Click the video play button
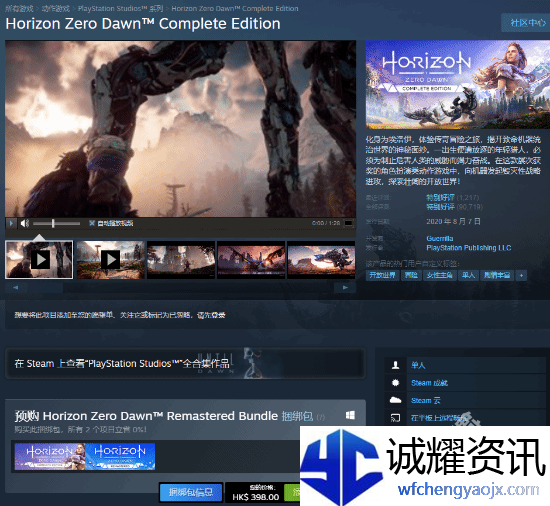The image size is (550, 506). [x=11, y=223]
